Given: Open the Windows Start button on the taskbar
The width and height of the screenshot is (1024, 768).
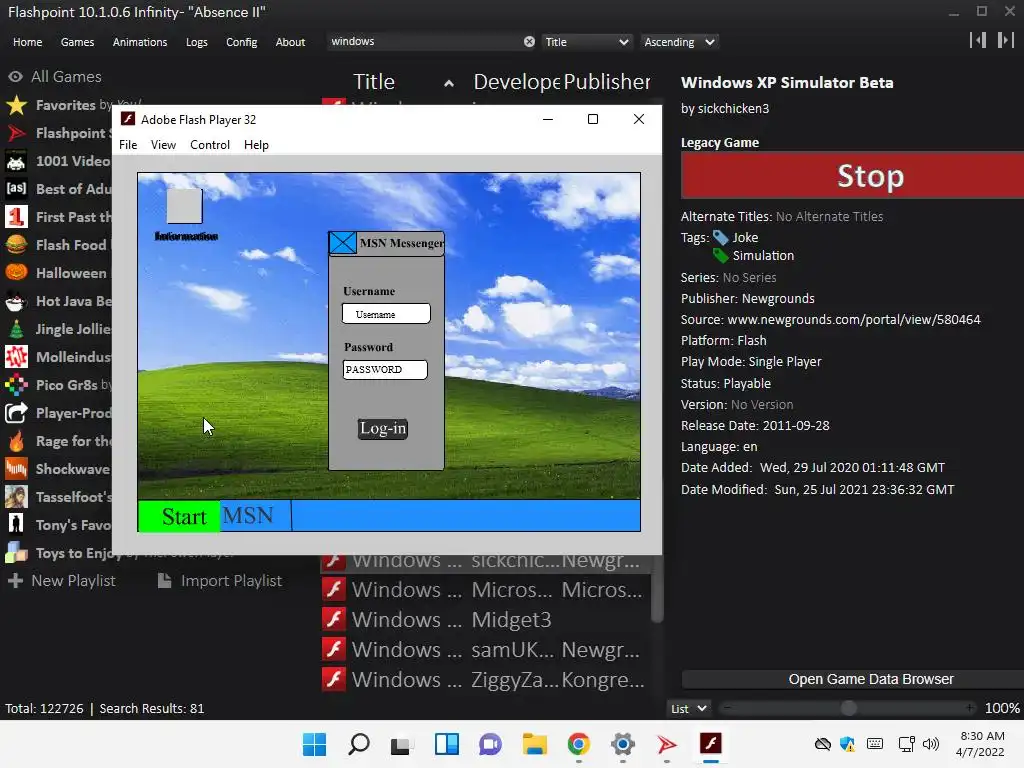Looking at the screenshot, I should coord(314,744).
